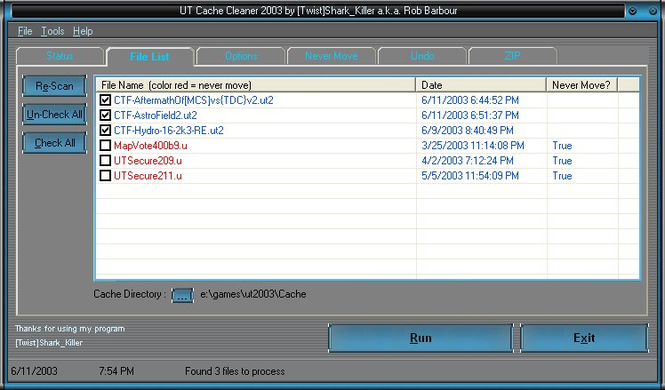This screenshot has height=390, width=665.
Task: Uncheck CTF-AstroField2.ut2 checkbox
Action: click(x=105, y=115)
